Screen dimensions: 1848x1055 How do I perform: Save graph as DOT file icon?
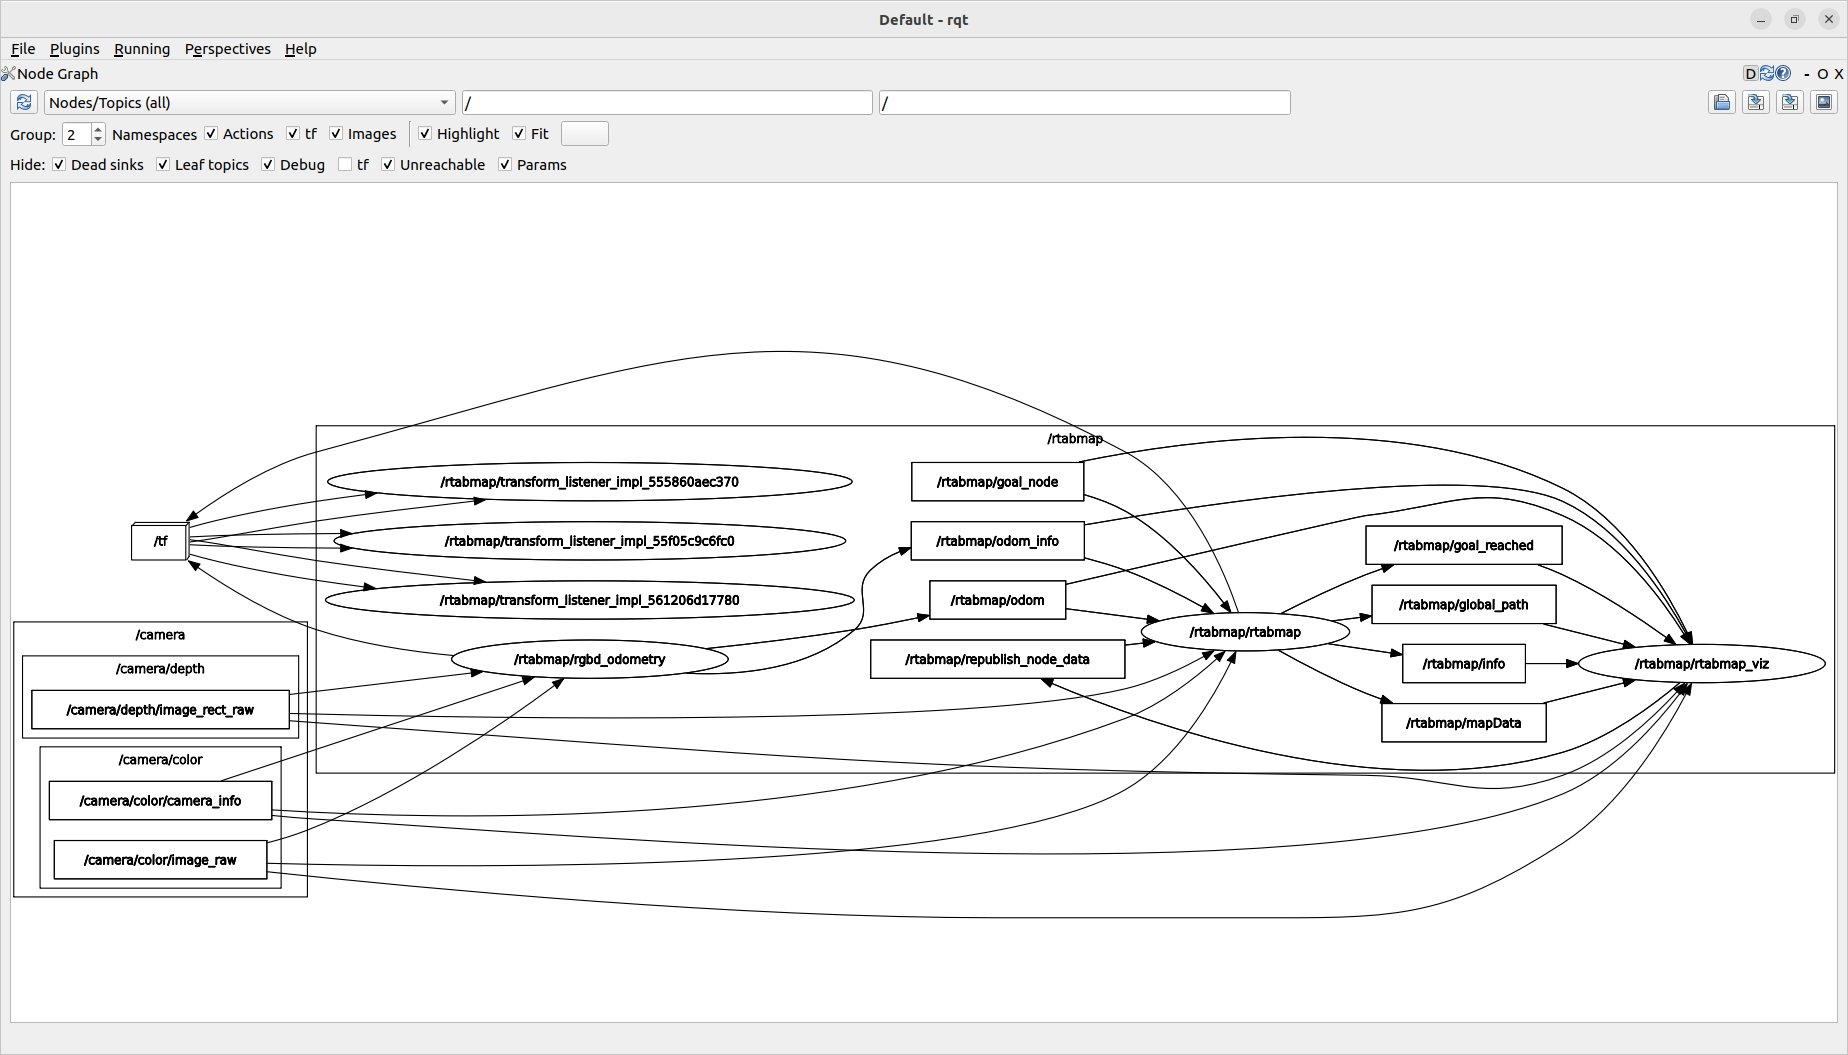pos(1755,102)
